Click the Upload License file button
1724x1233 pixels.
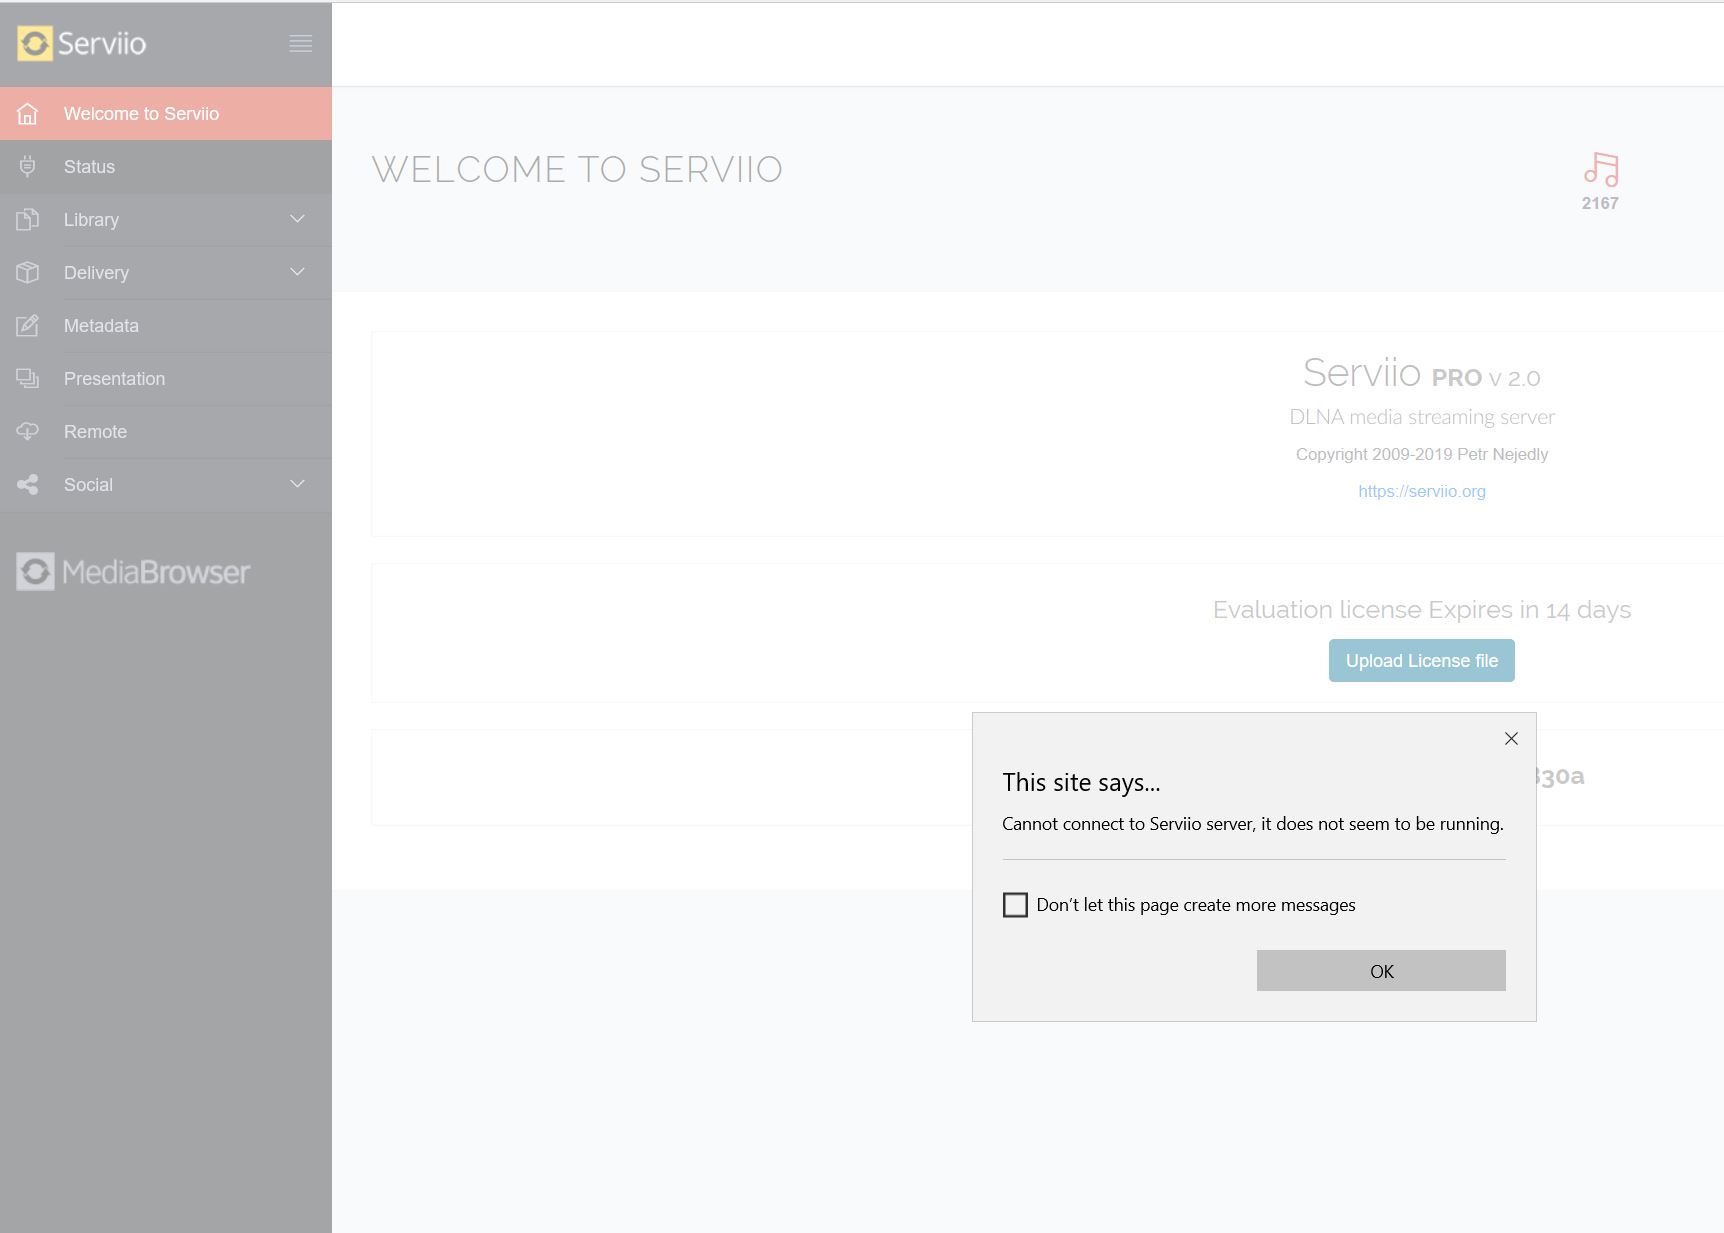pos(1421,661)
